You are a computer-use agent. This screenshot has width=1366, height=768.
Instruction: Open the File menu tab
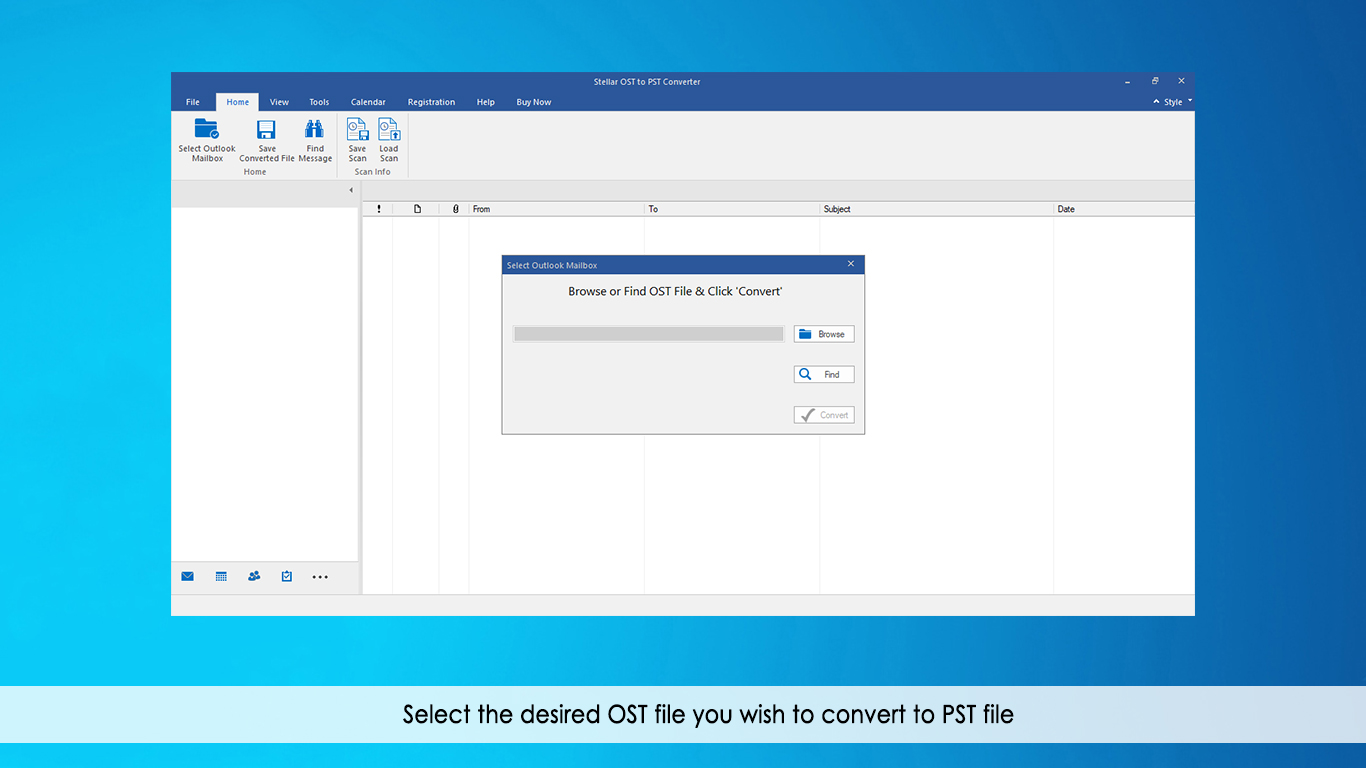pyautogui.click(x=193, y=102)
